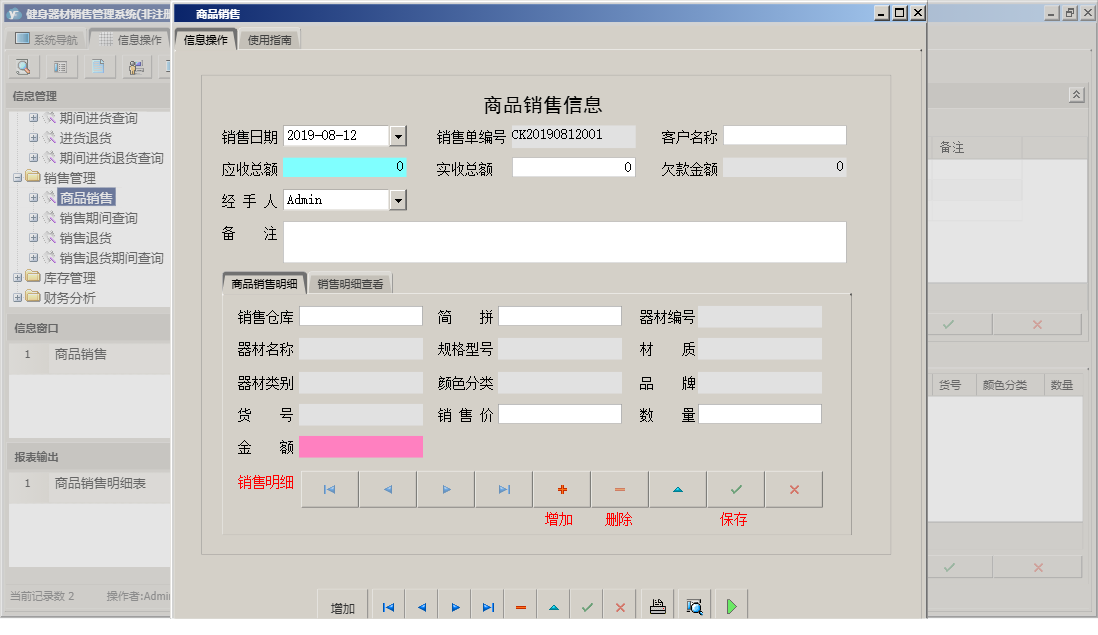Screen dimensions: 1098x635
Task: Select 销售退货 in the left navigation tree
Action: click(x=84, y=238)
